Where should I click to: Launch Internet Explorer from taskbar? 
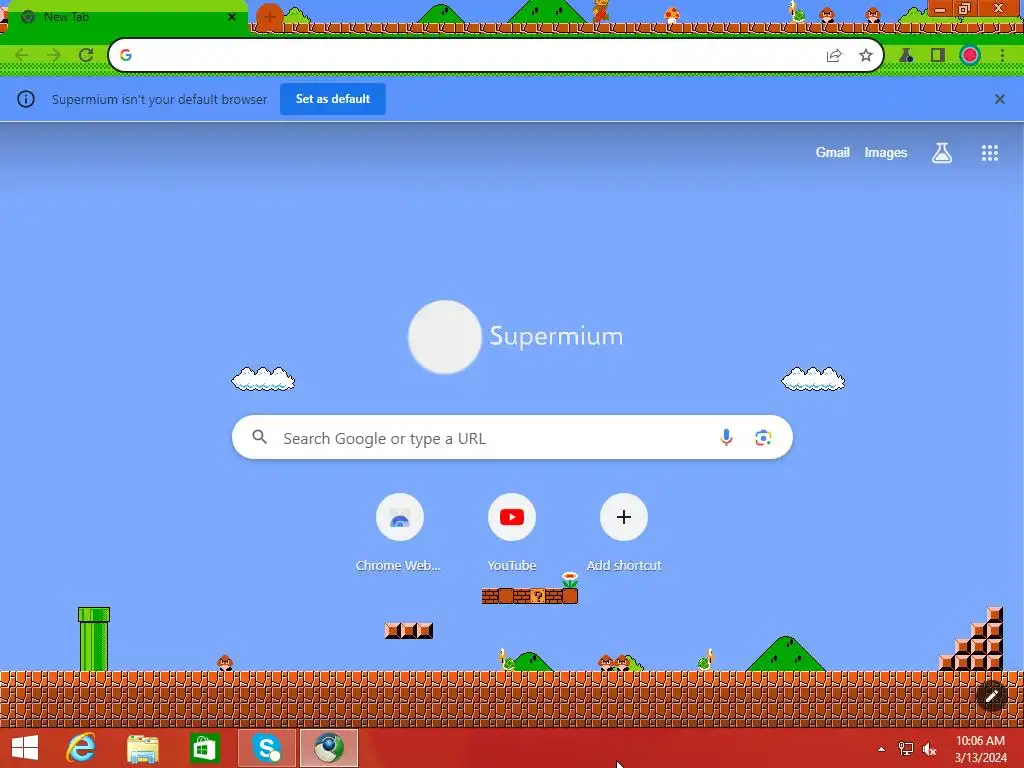tap(81, 748)
